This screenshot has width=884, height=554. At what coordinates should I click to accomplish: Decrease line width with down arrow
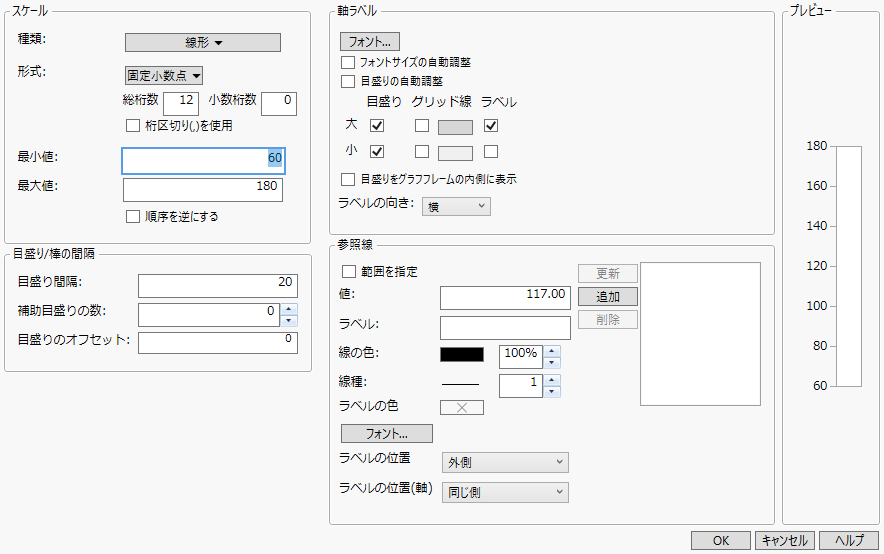click(x=552, y=392)
